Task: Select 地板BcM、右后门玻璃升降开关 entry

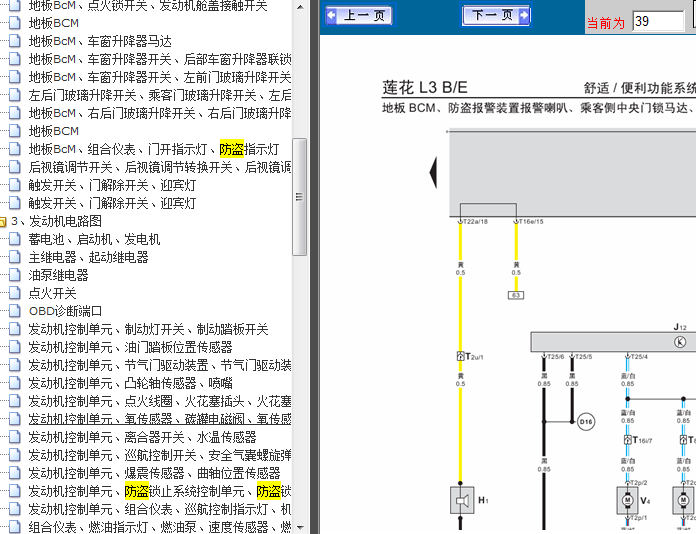Action: (x=160, y=113)
